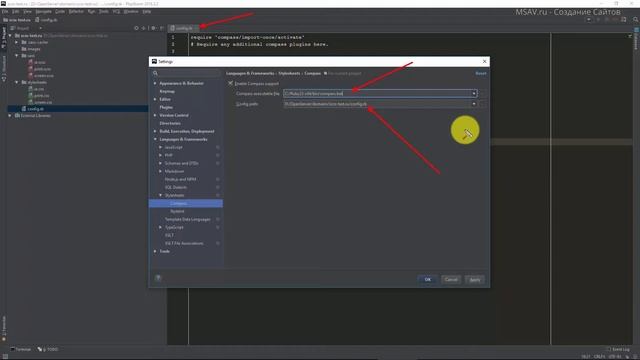640x360 pixels.
Task: Open the Structure side tool window tab
Action: (x=4, y=68)
